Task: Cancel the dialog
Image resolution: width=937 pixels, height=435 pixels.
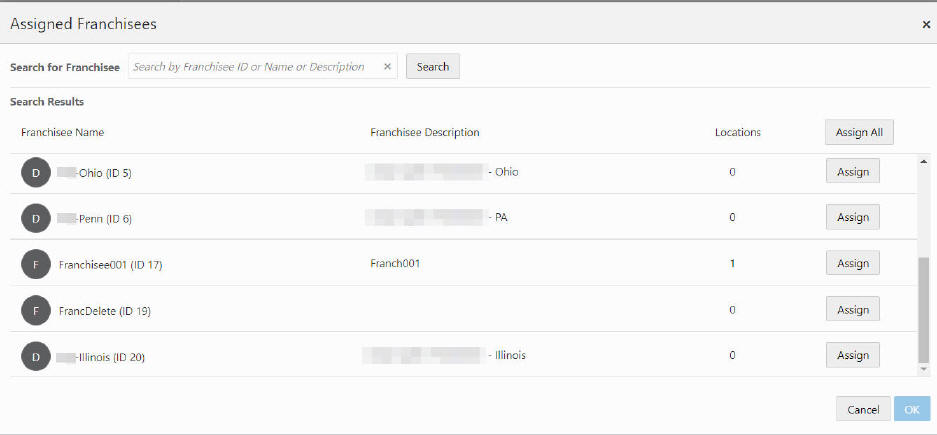Action: pos(863,409)
